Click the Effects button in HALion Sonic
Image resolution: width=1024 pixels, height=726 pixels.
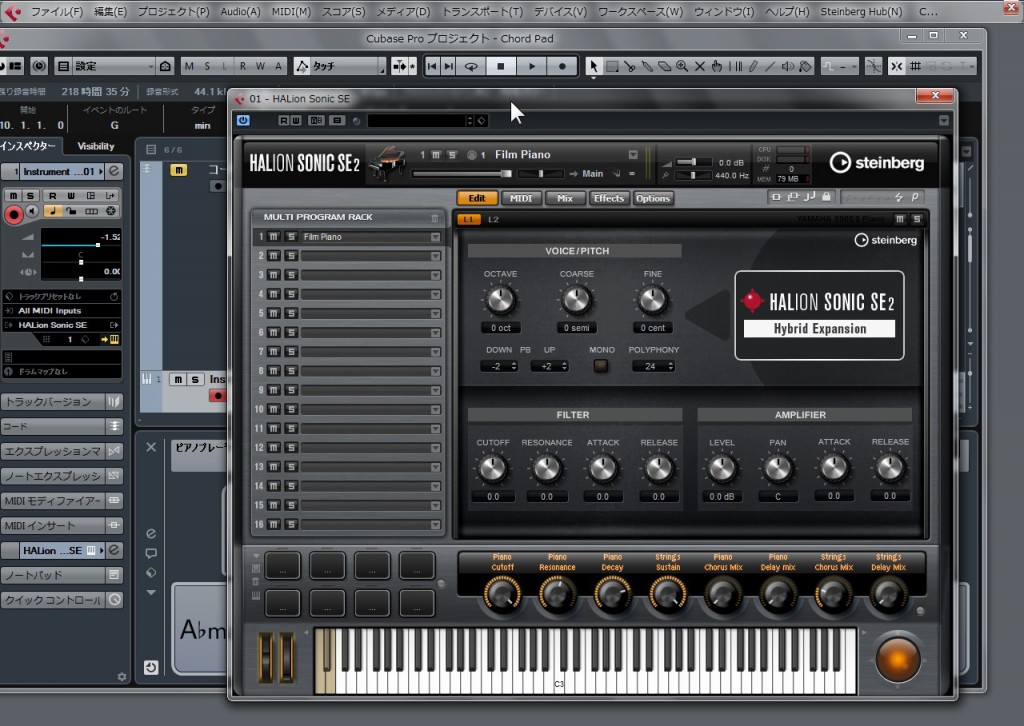pyautogui.click(x=609, y=198)
